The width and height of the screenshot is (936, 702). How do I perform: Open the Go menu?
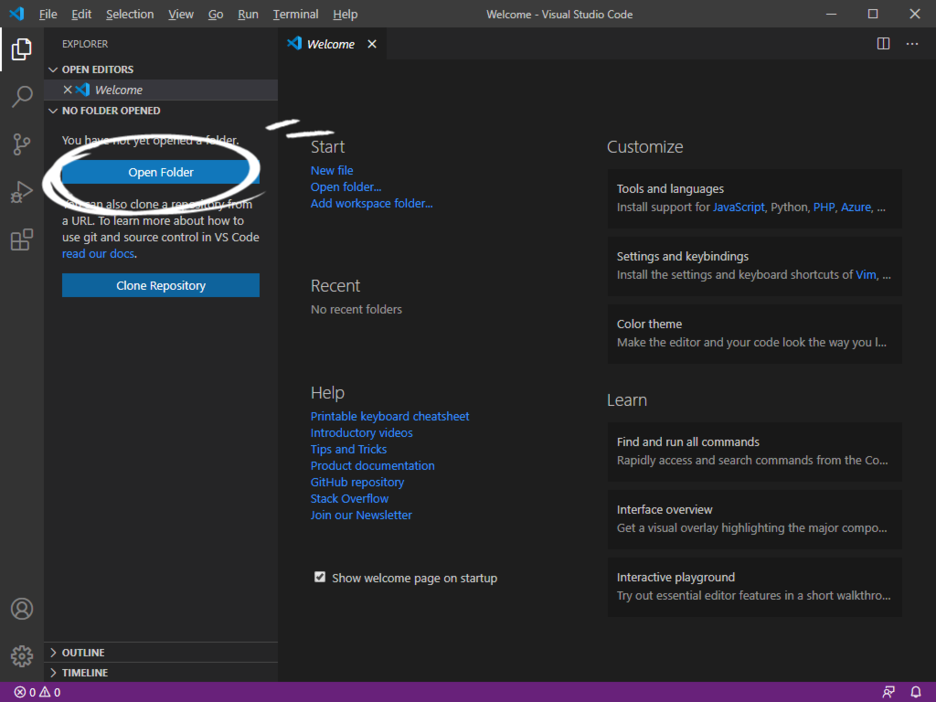(215, 14)
